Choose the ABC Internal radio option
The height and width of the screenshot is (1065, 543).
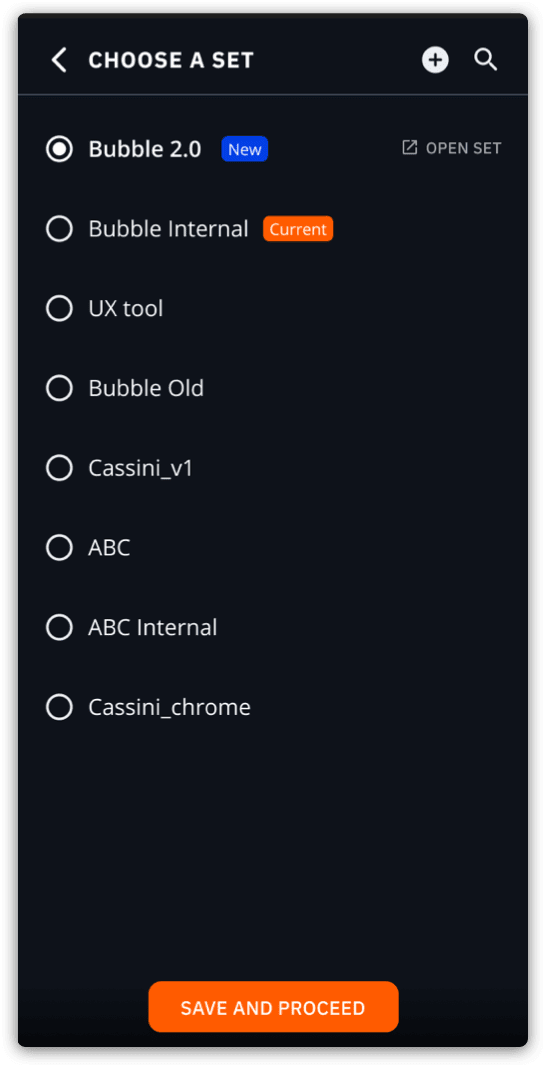point(59,628)
